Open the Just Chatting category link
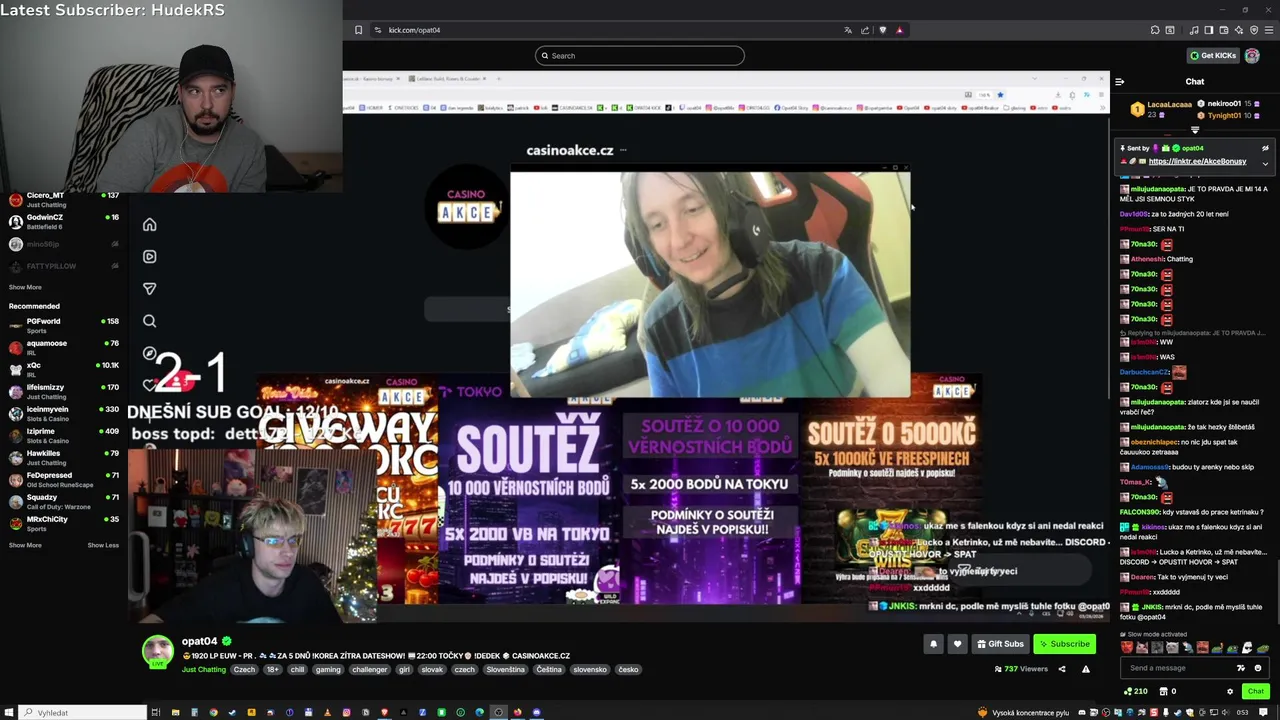Image resolution: width=1280 pixels, height=720 pixels. click(x=204, y=669)
